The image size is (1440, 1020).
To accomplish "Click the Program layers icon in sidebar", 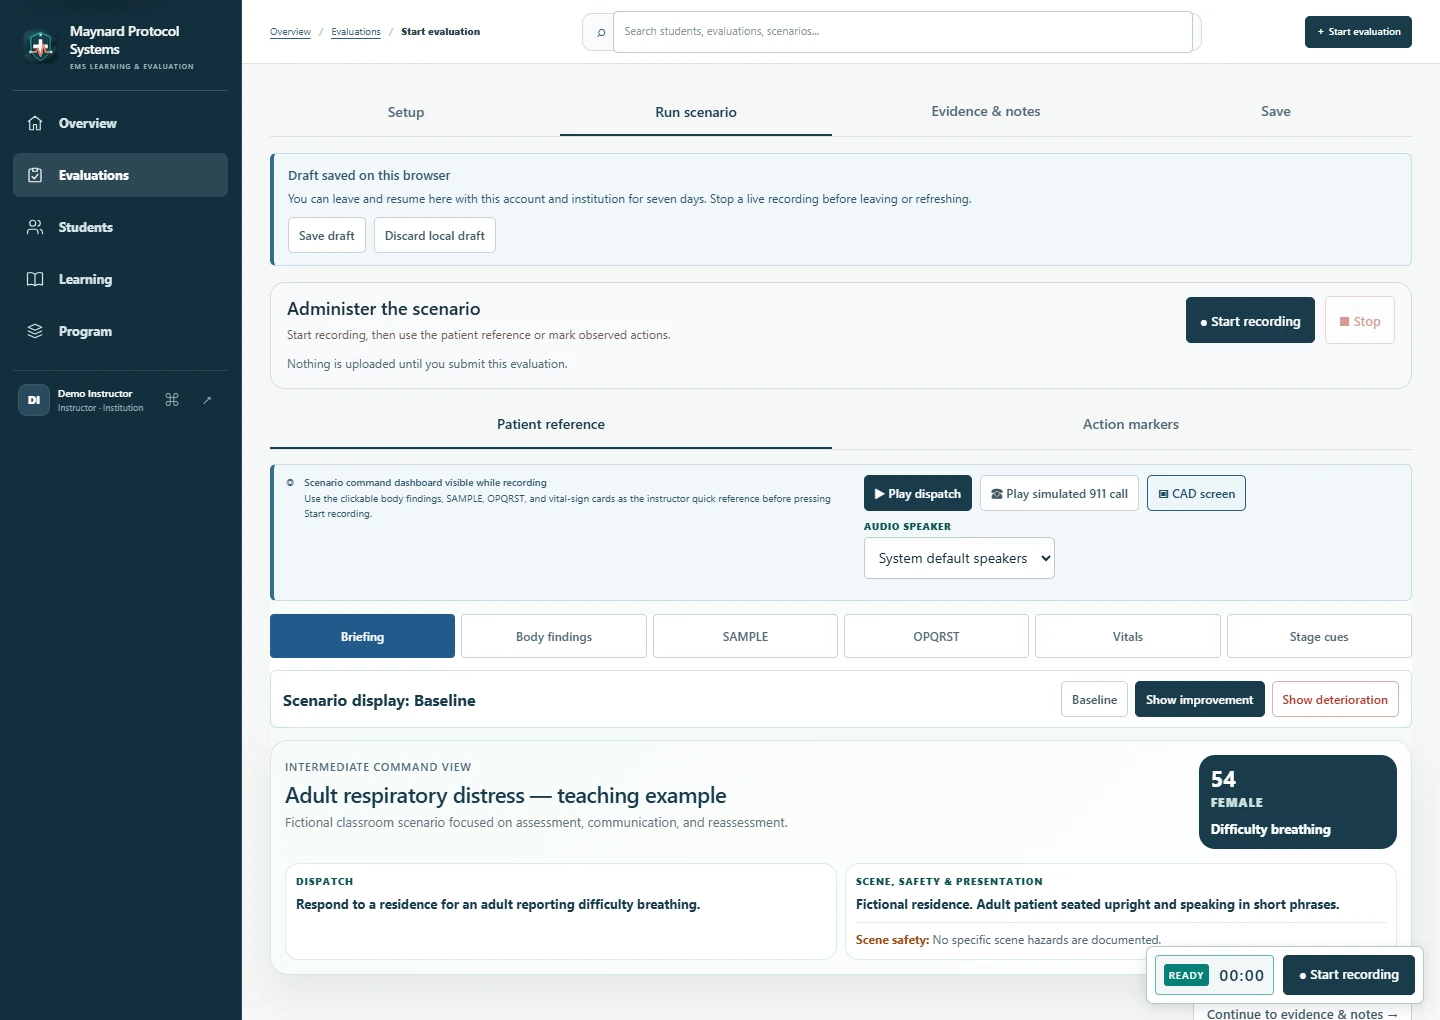I will pos(35,331).
